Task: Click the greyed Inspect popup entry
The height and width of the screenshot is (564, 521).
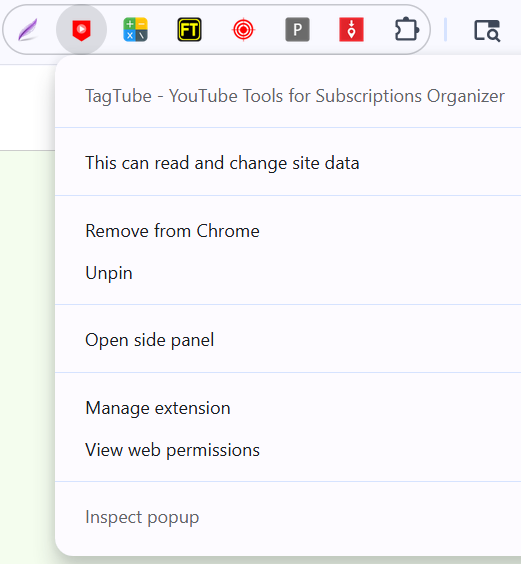Action: (x=288, y=517)
